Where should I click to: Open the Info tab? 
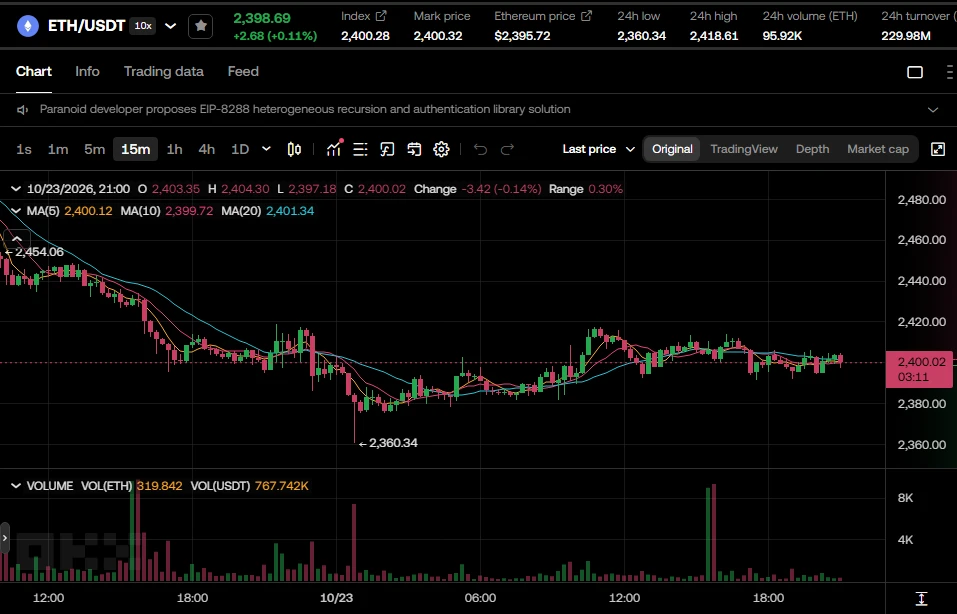[x=87, y=71]
